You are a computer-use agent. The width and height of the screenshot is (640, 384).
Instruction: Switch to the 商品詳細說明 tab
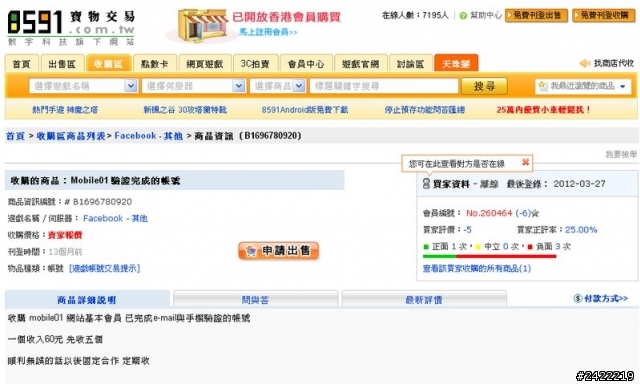[87, 300]
